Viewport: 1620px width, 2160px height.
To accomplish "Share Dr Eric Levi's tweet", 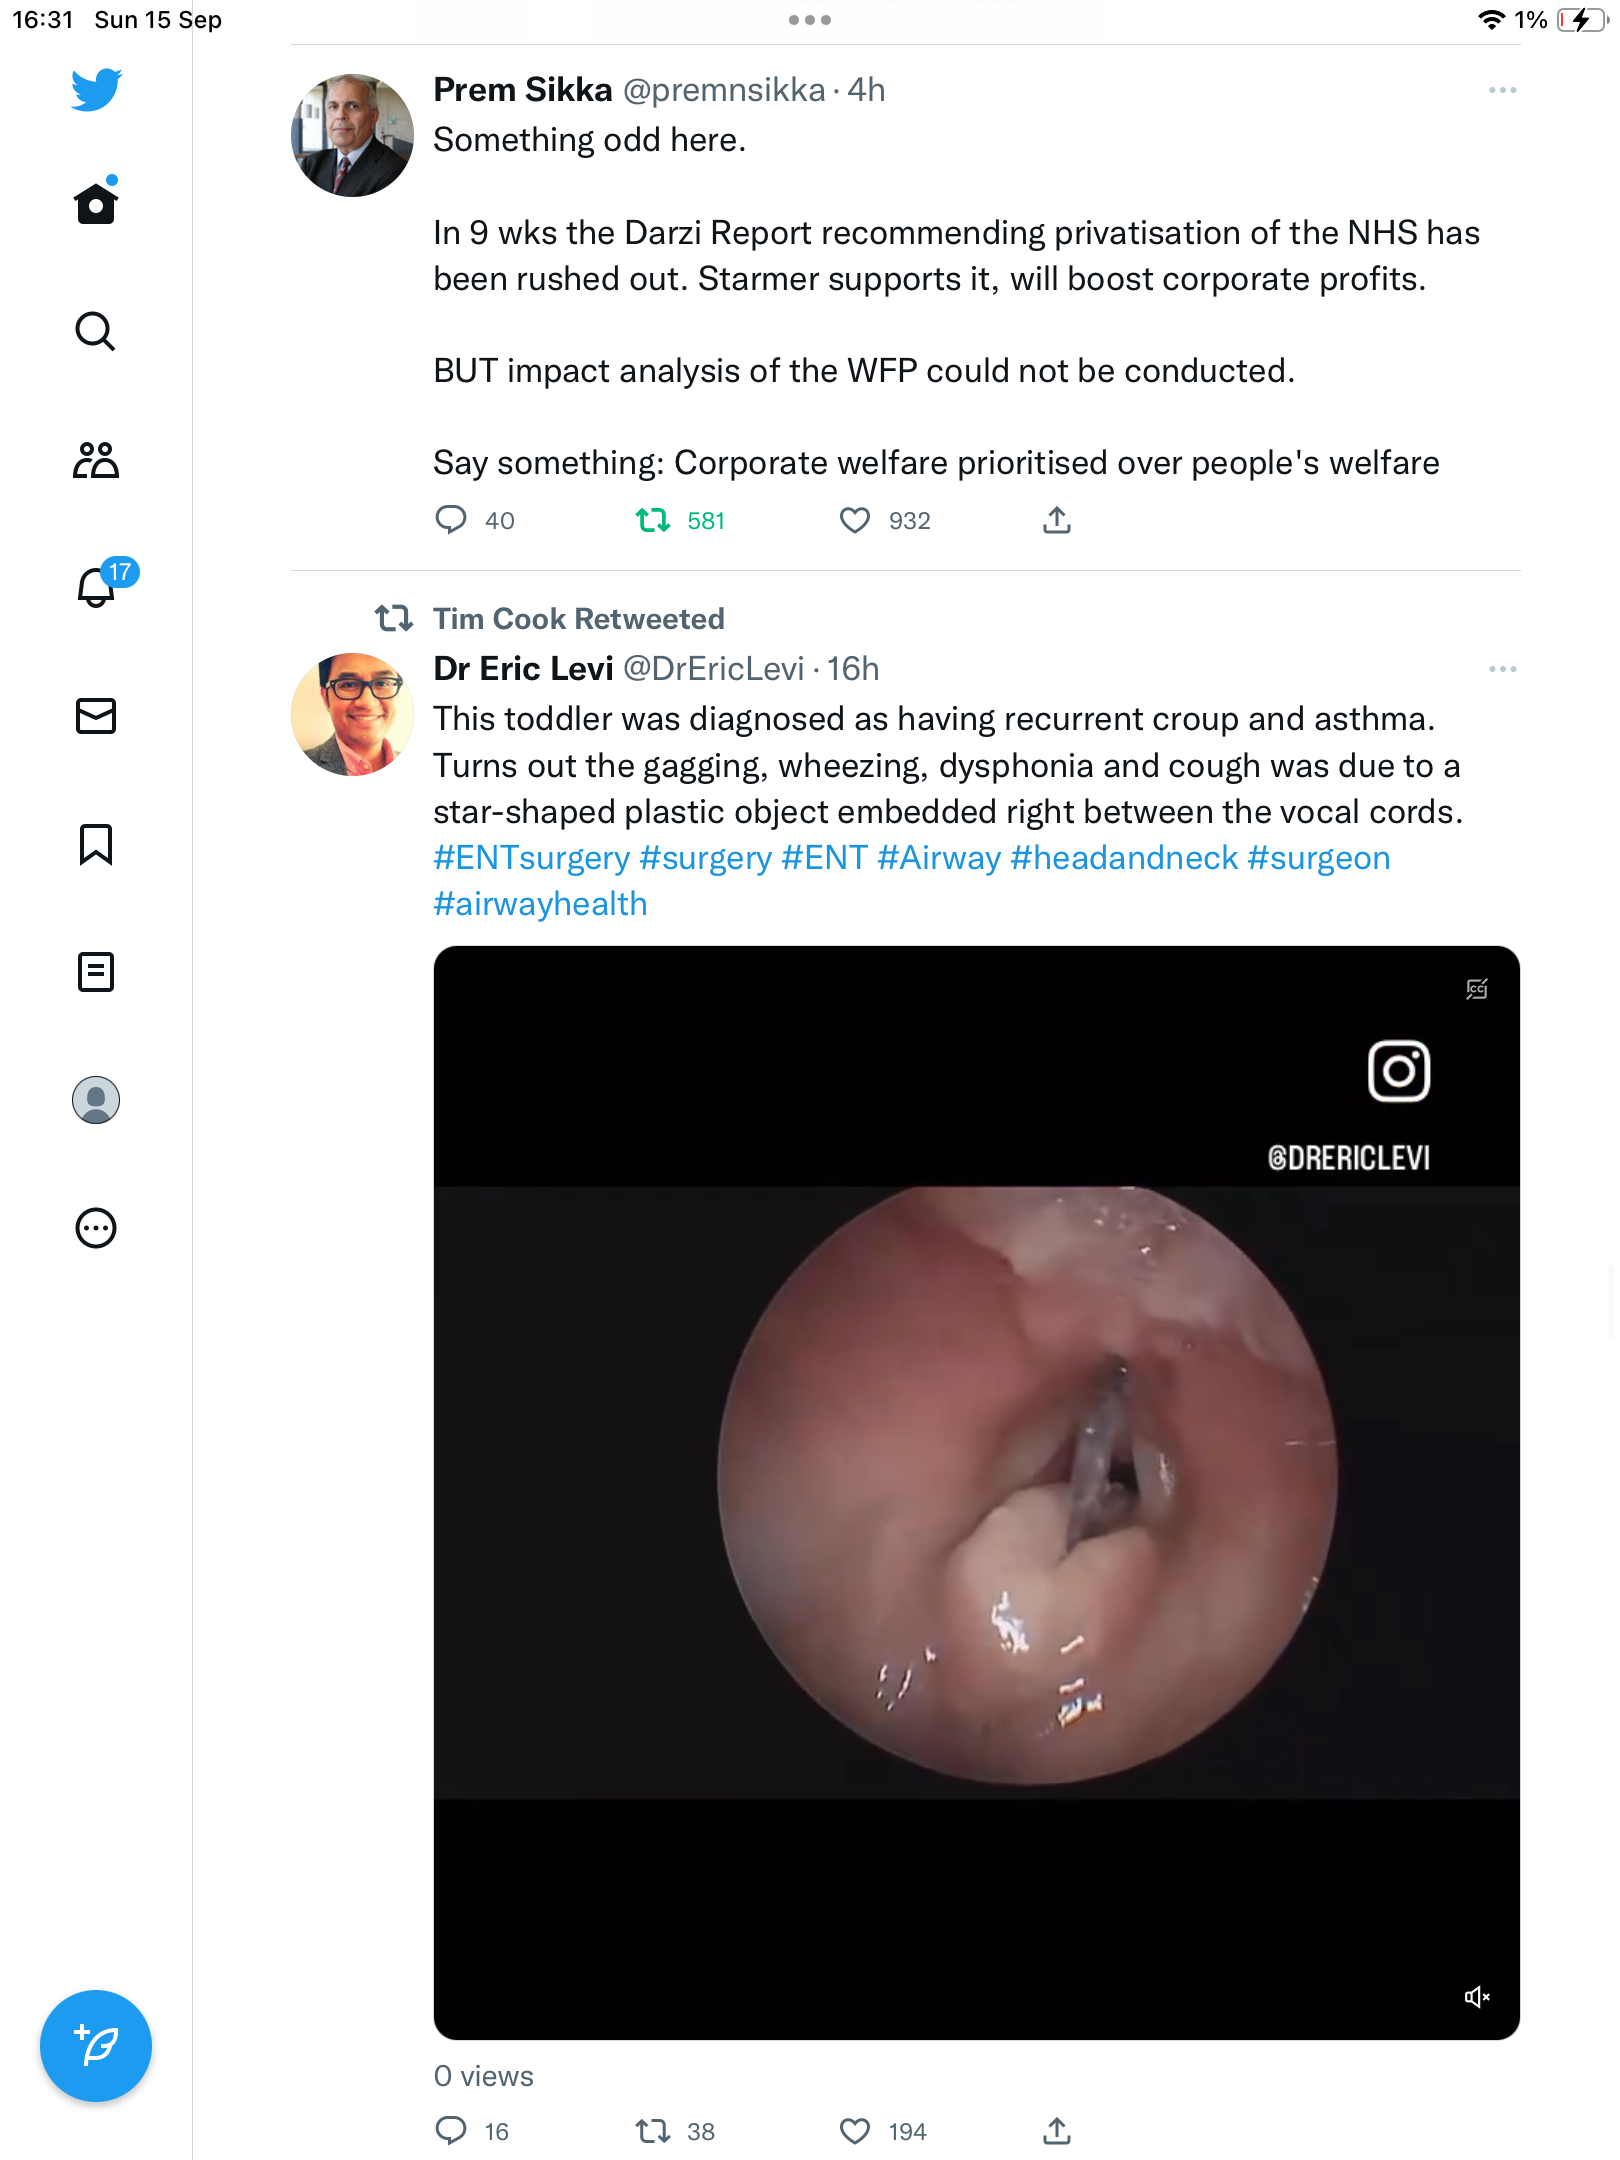I will [x=1057, y=2131].
